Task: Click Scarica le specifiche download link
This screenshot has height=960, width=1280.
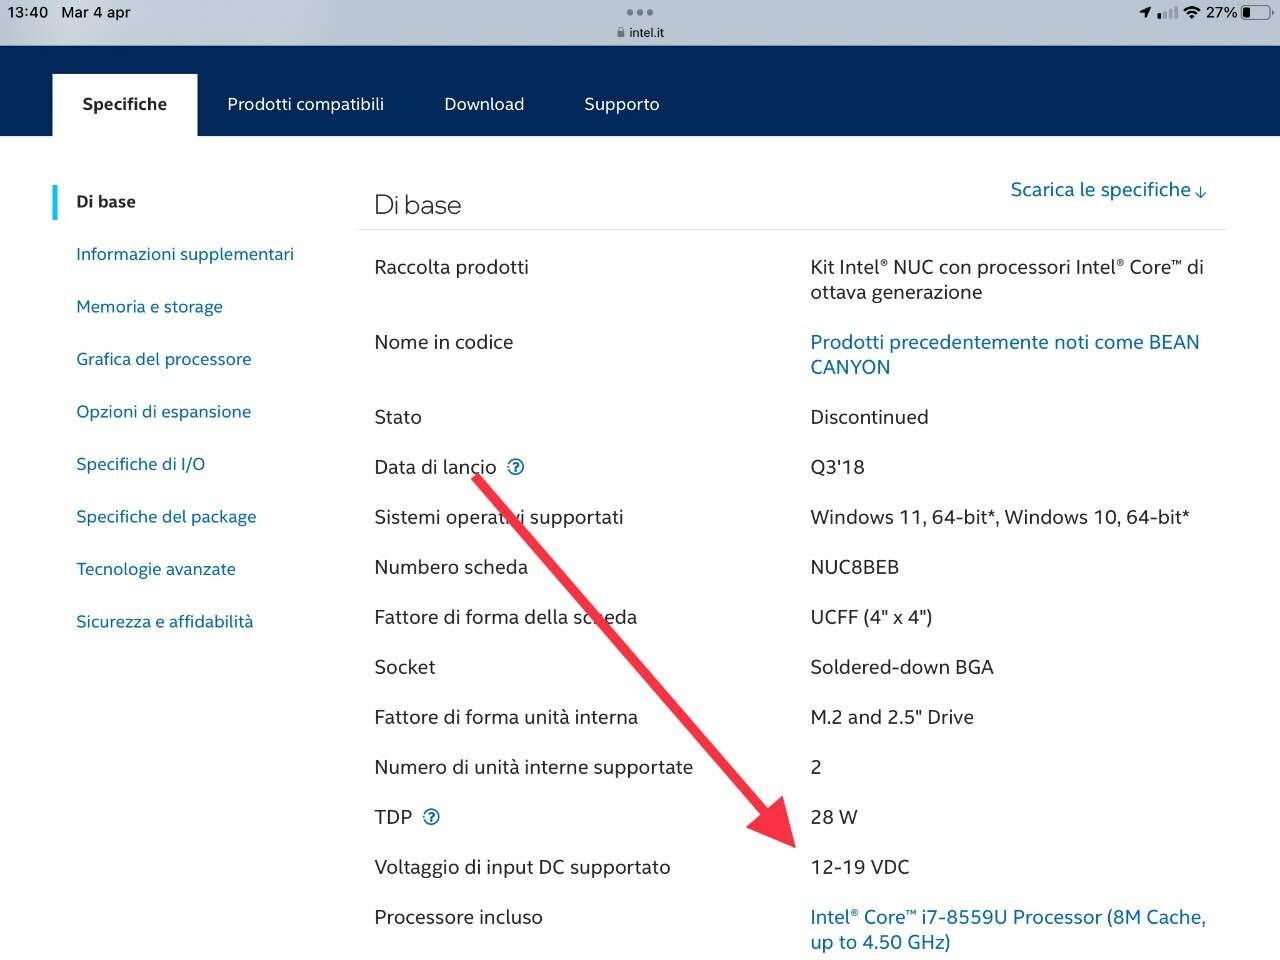Action: (1109, 190)
